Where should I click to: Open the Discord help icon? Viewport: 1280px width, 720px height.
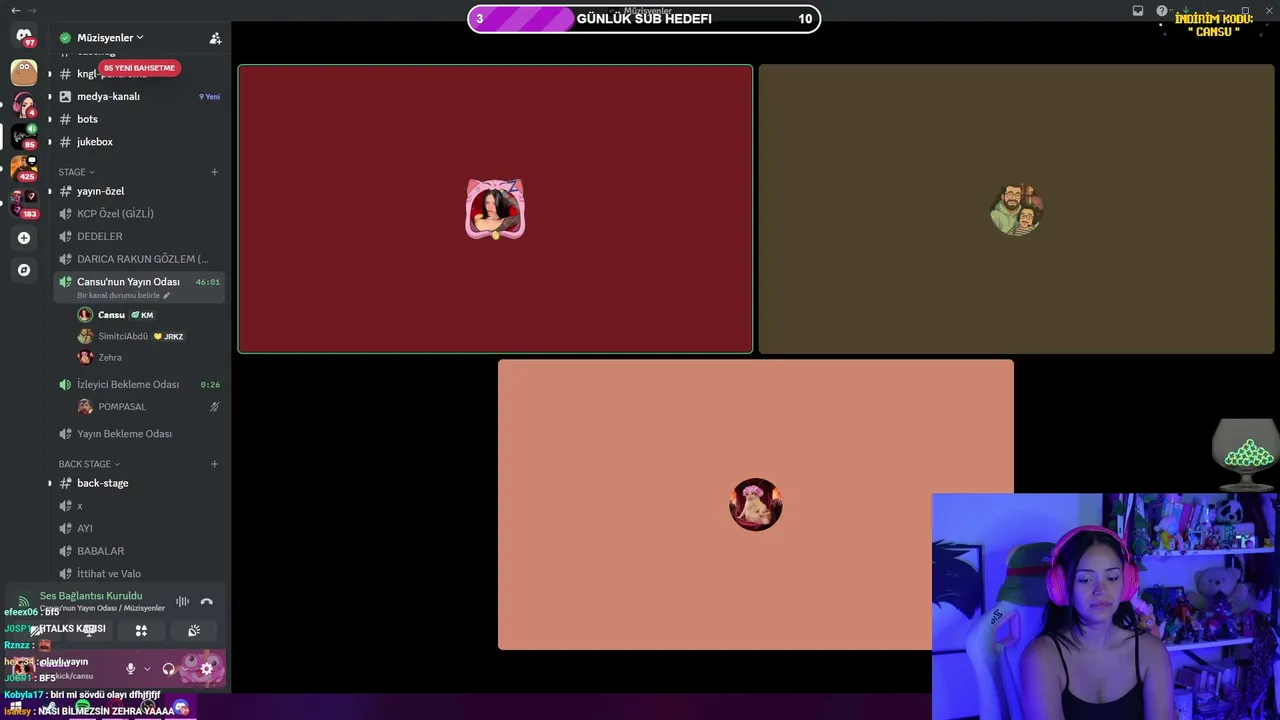point(1162,11)
